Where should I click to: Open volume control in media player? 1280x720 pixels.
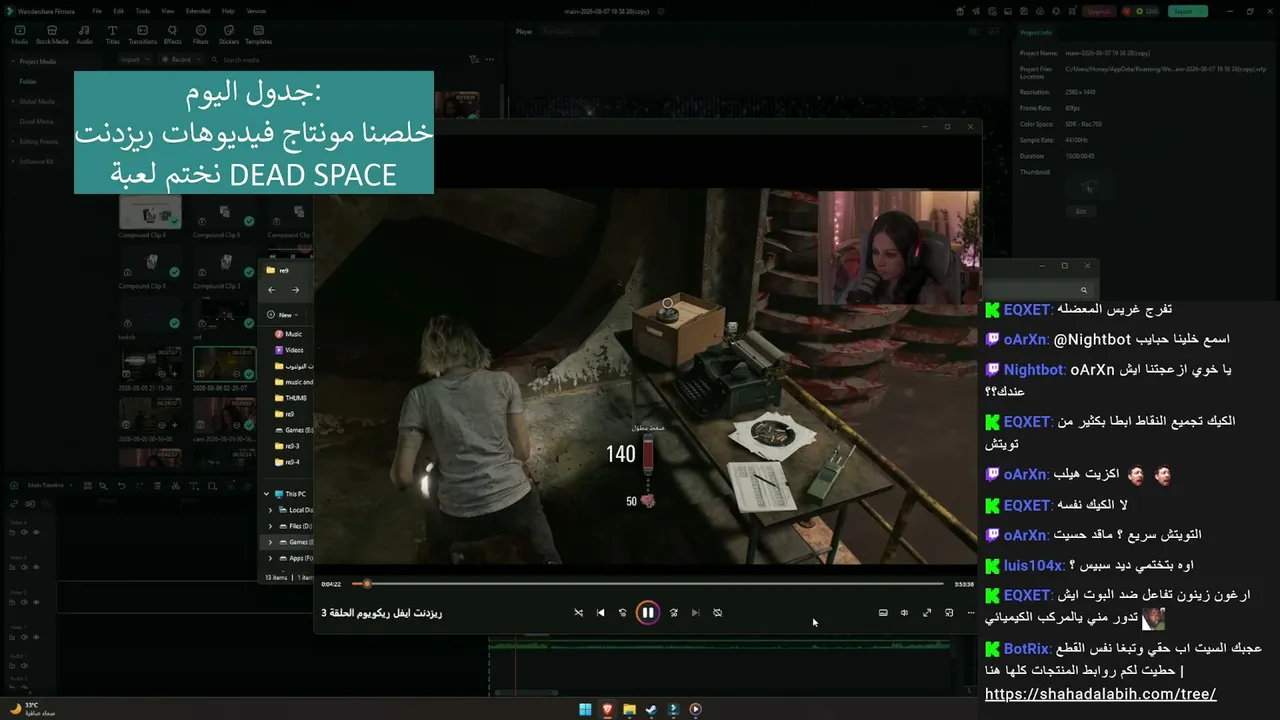tap(904, 613)
